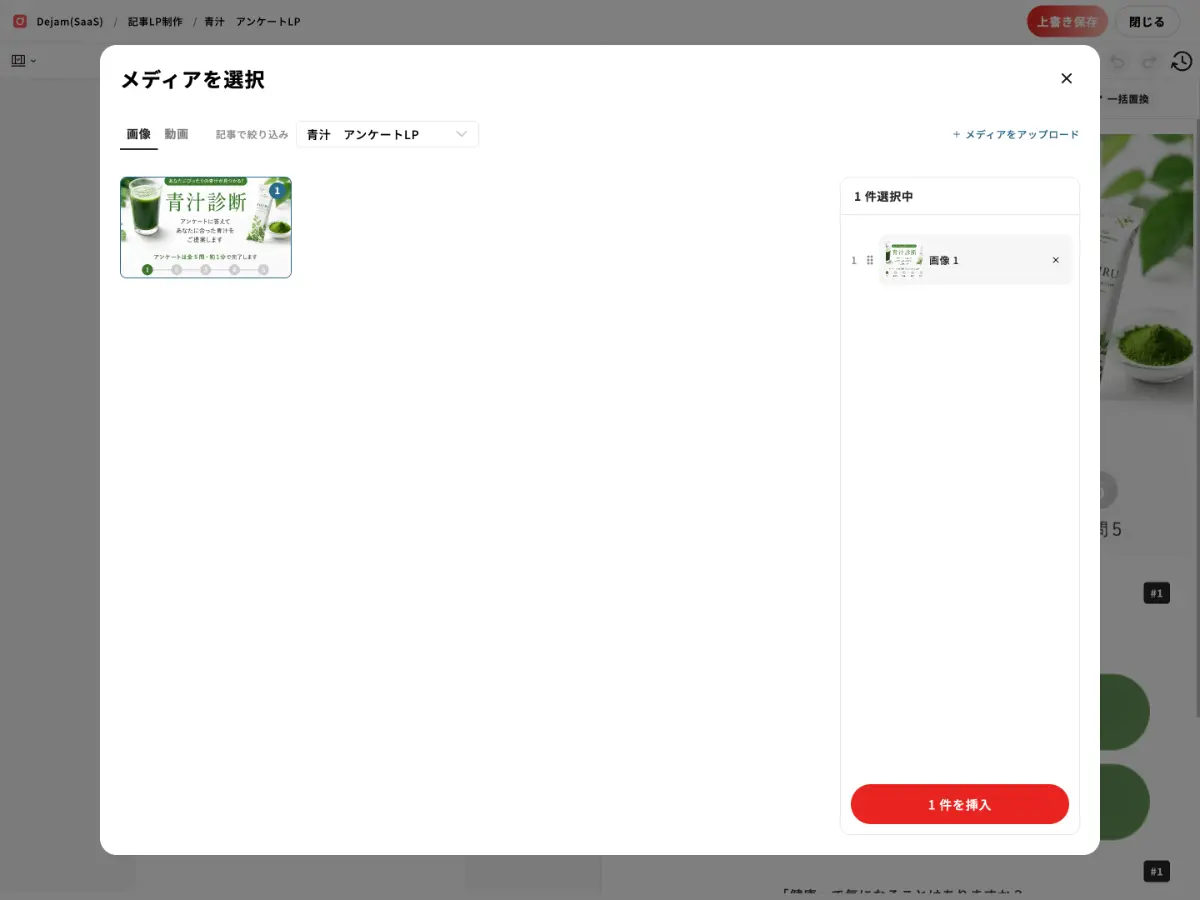The image size is (1200, 900).
Task: Click the 上書き保存 button
Action: pos(1067,21)
